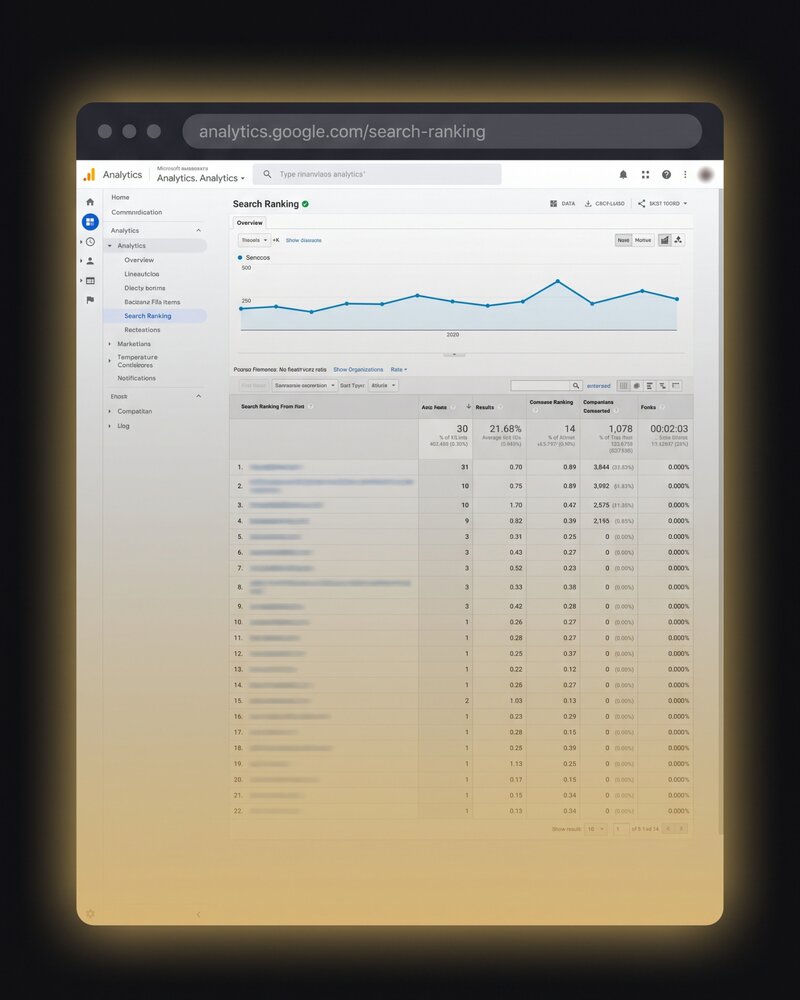Click the Home icon in left rail
The width and height of the screenshot is (800, 1000).
click(90, 202)
